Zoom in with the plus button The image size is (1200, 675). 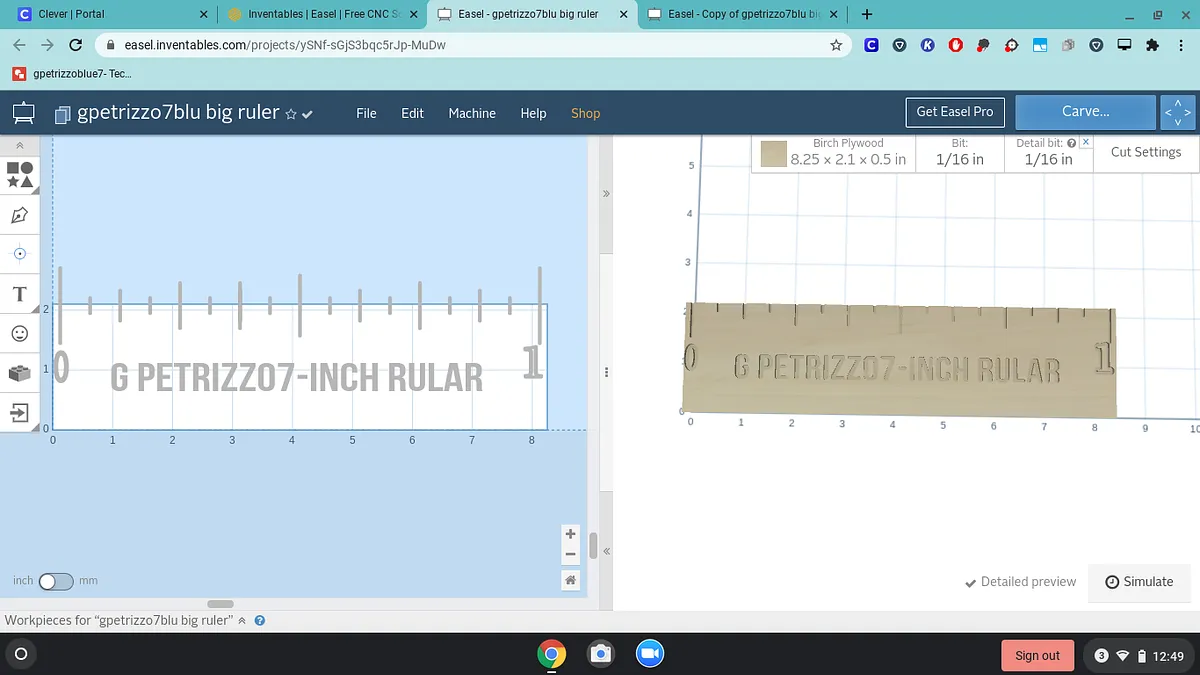point(570,534)
